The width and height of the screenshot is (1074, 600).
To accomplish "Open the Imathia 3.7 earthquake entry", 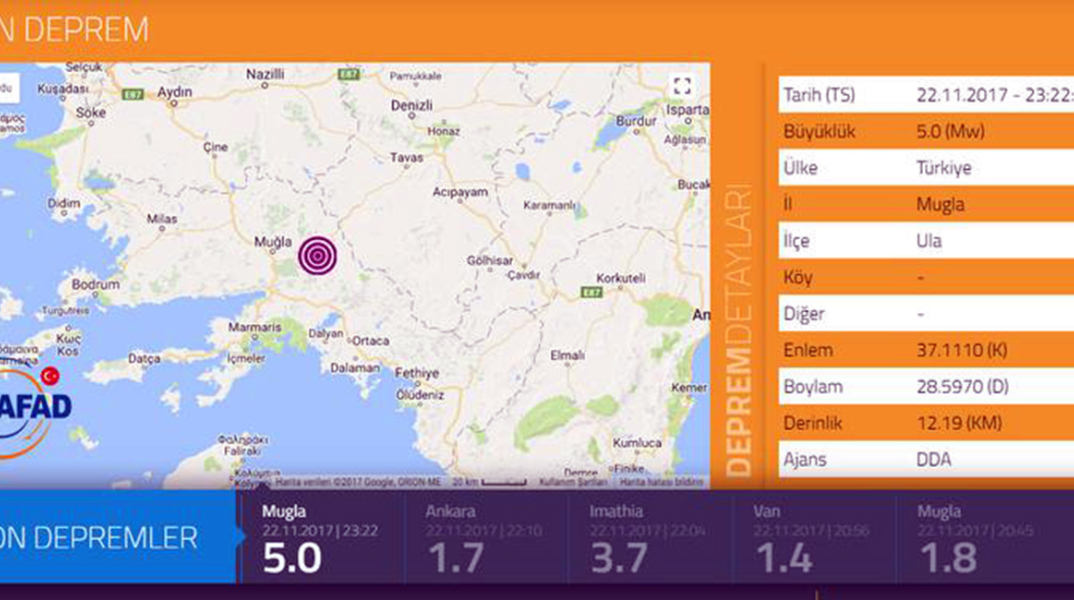I will click(650, 537).
